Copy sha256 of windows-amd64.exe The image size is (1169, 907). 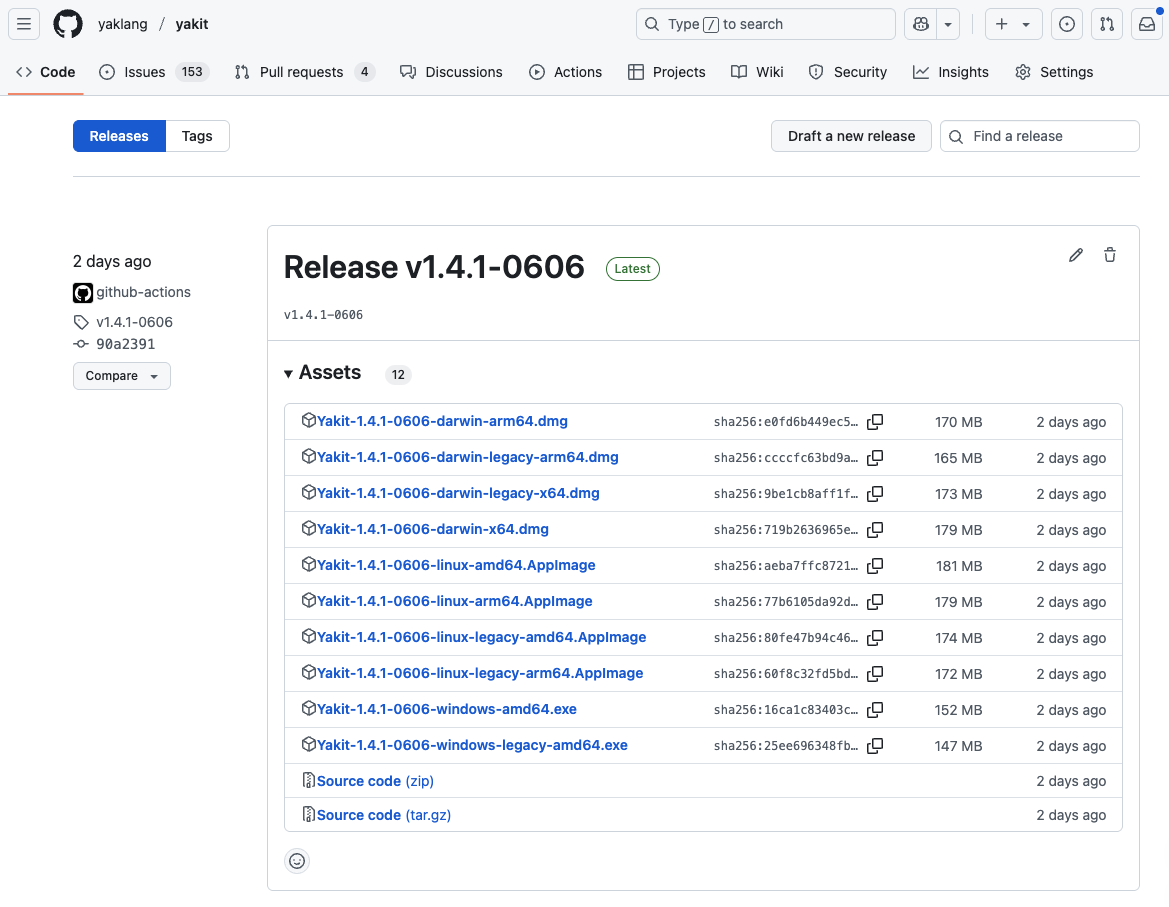click(x=875, y=710)
